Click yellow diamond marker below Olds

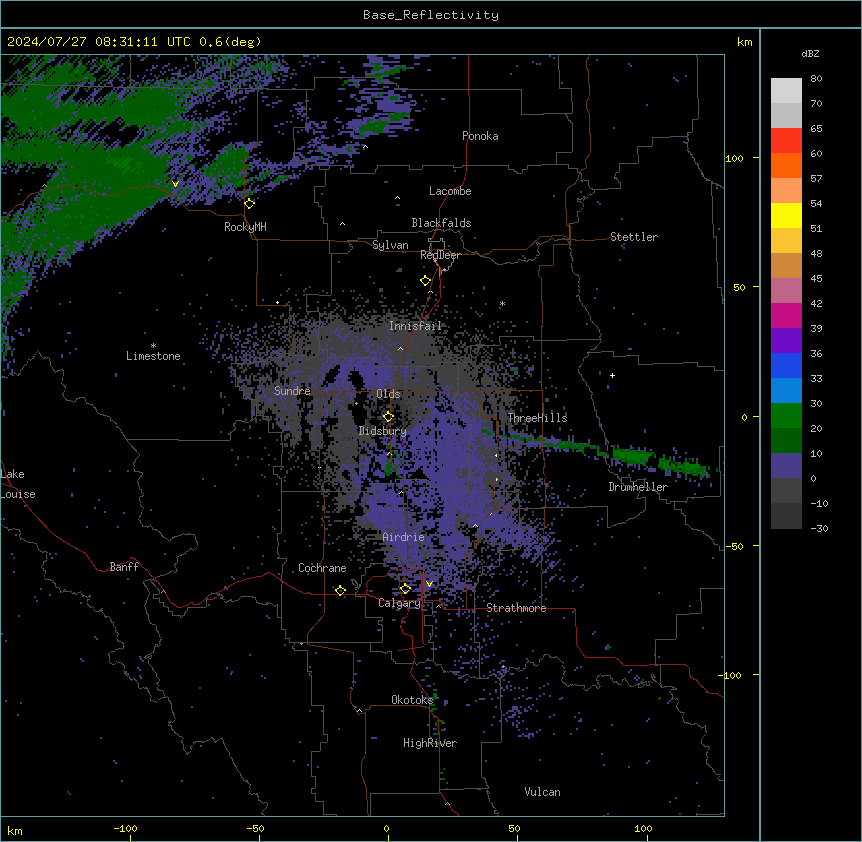[388, 417]
